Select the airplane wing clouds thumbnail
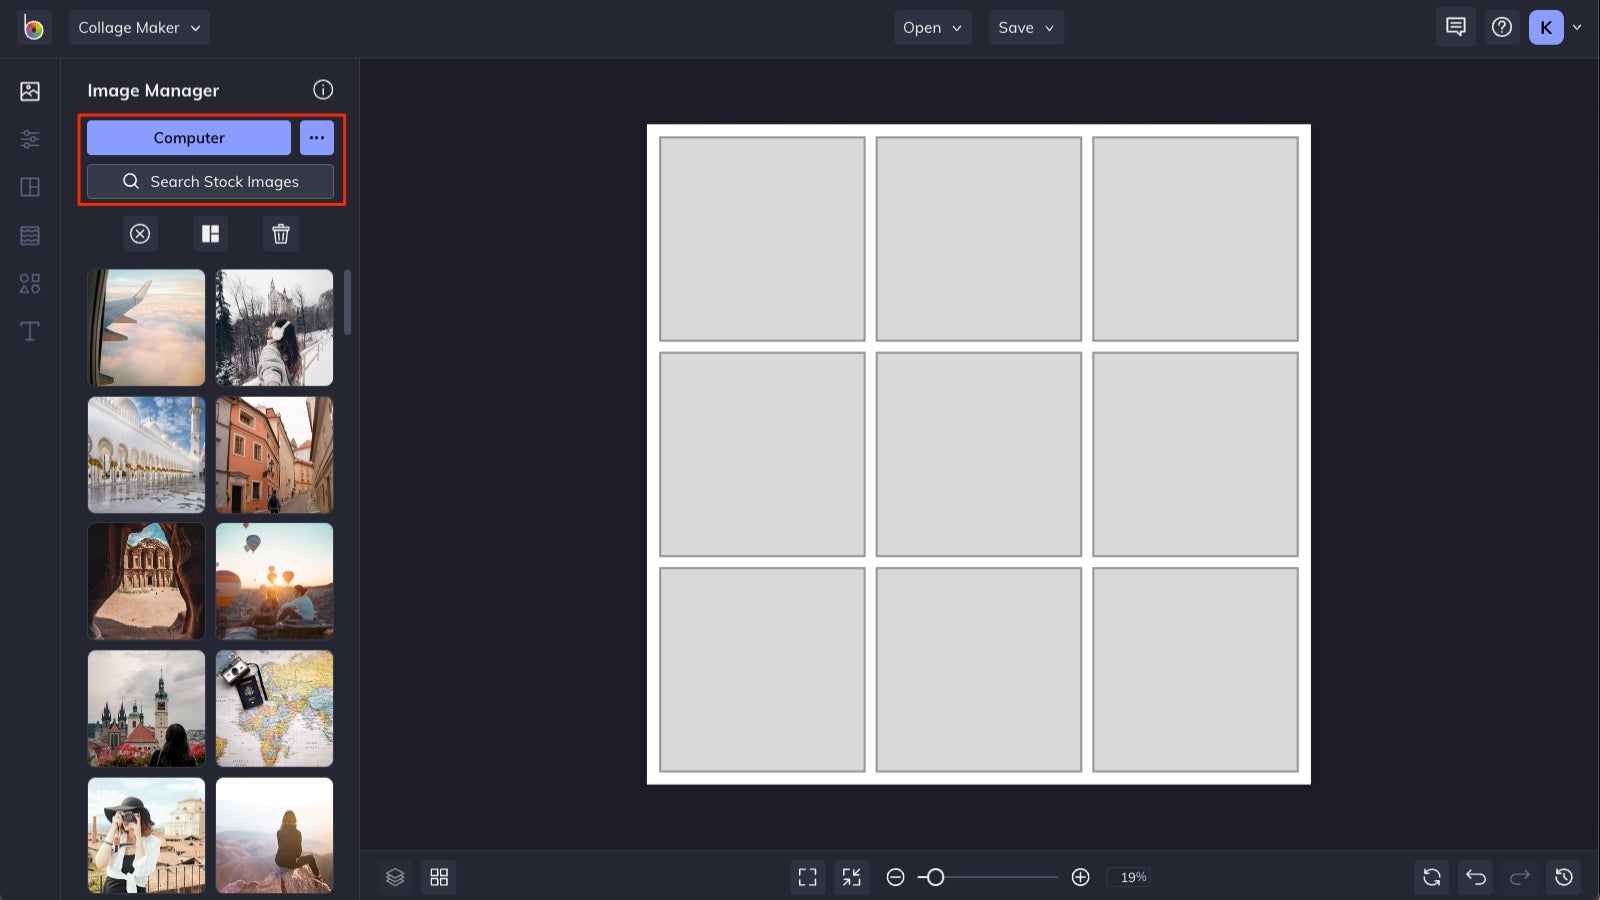This screenshot has width=1600, height=900. [146, 327]
